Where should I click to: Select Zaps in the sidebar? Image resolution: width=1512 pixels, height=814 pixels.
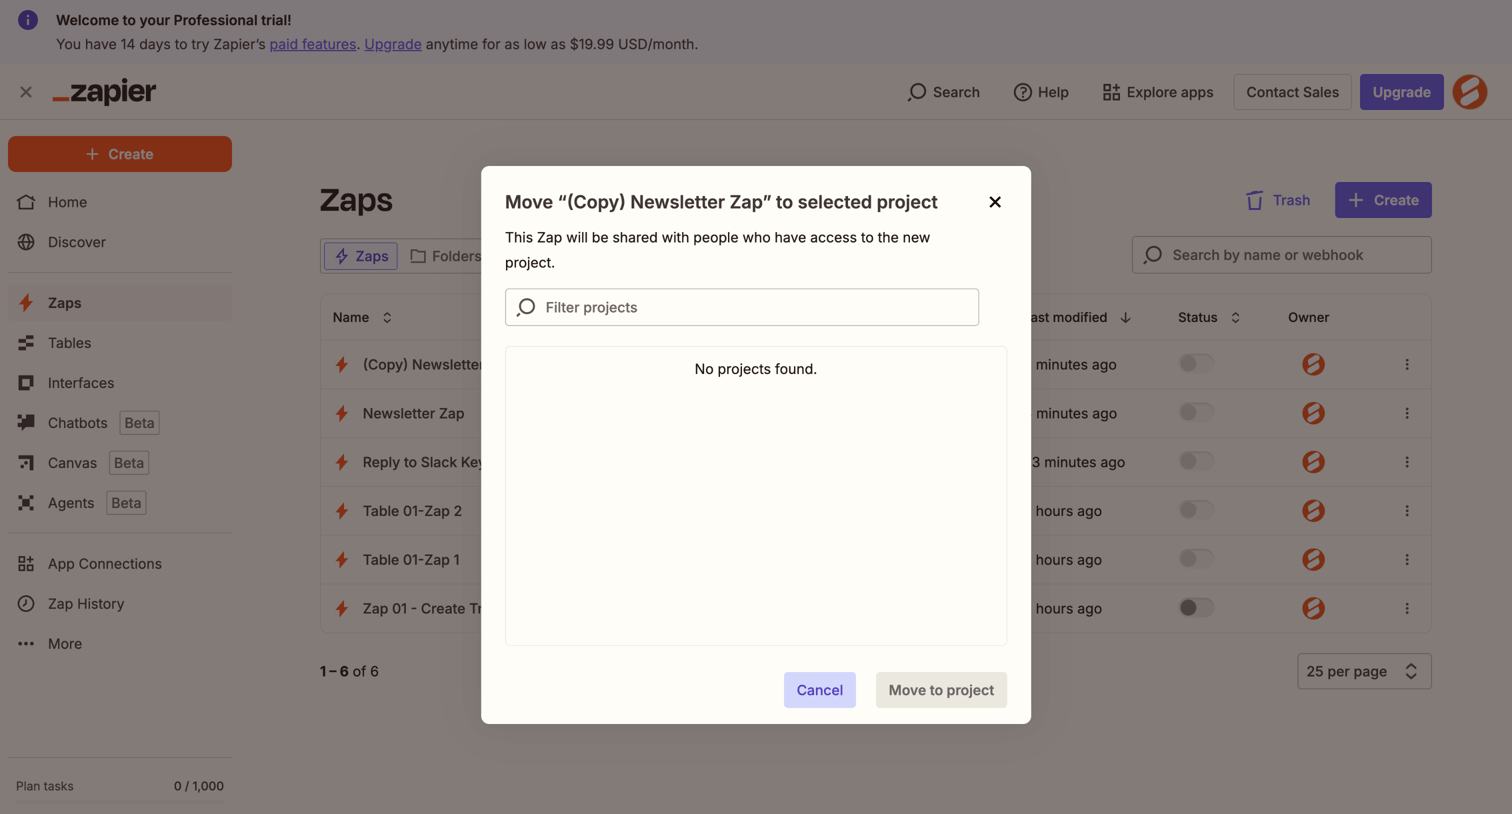(120, 303)
